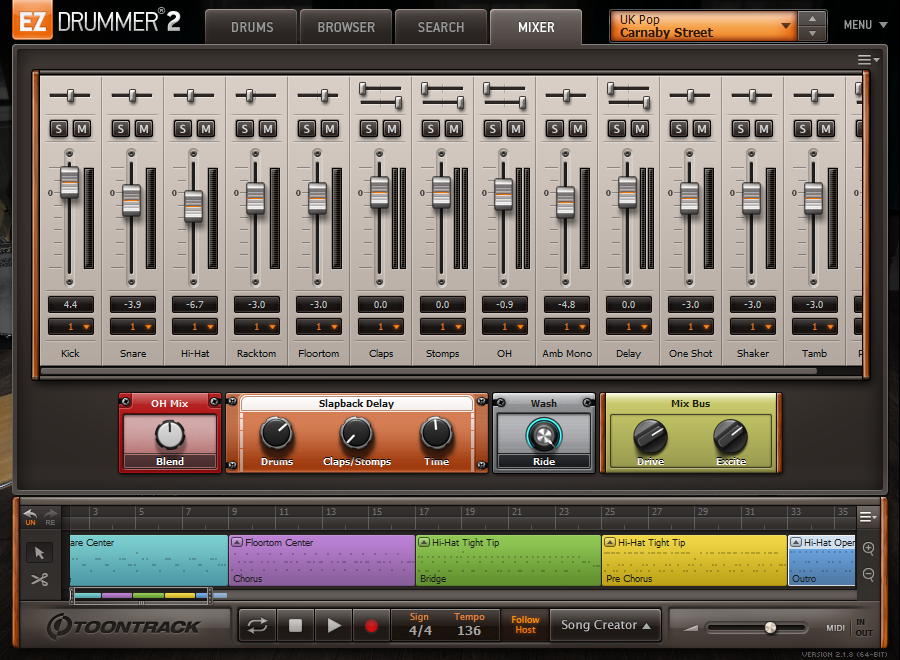
Task: Switch to the DRUMS tab
Action: [x=252, y=27]
